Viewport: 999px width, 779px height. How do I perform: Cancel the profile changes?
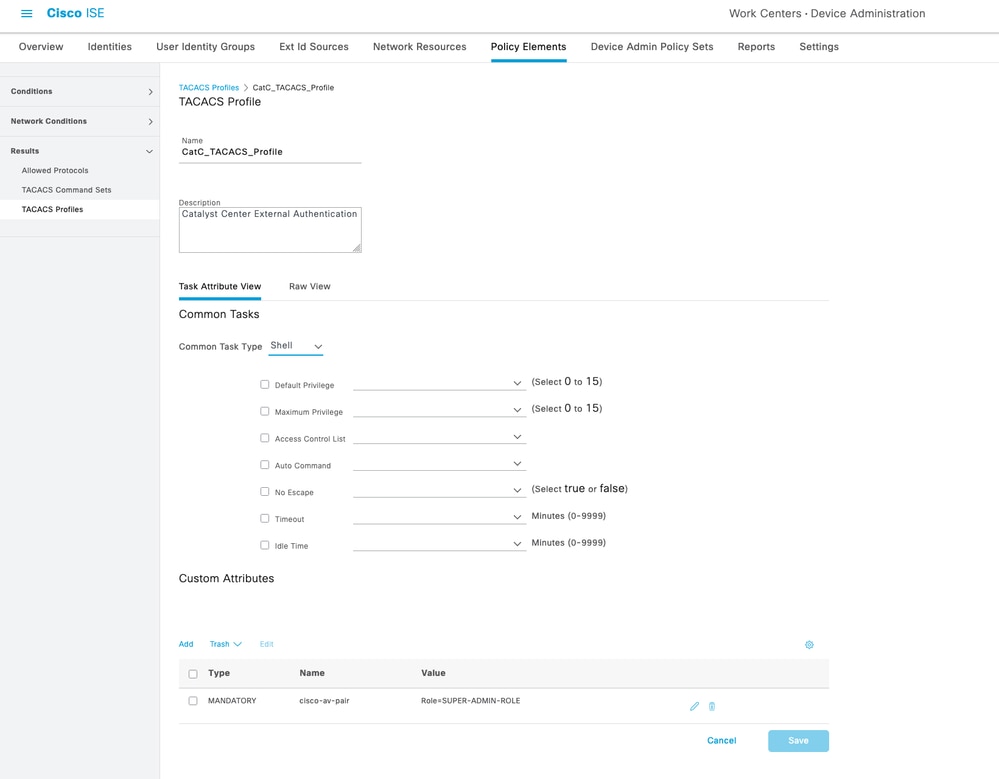(721, 741)
